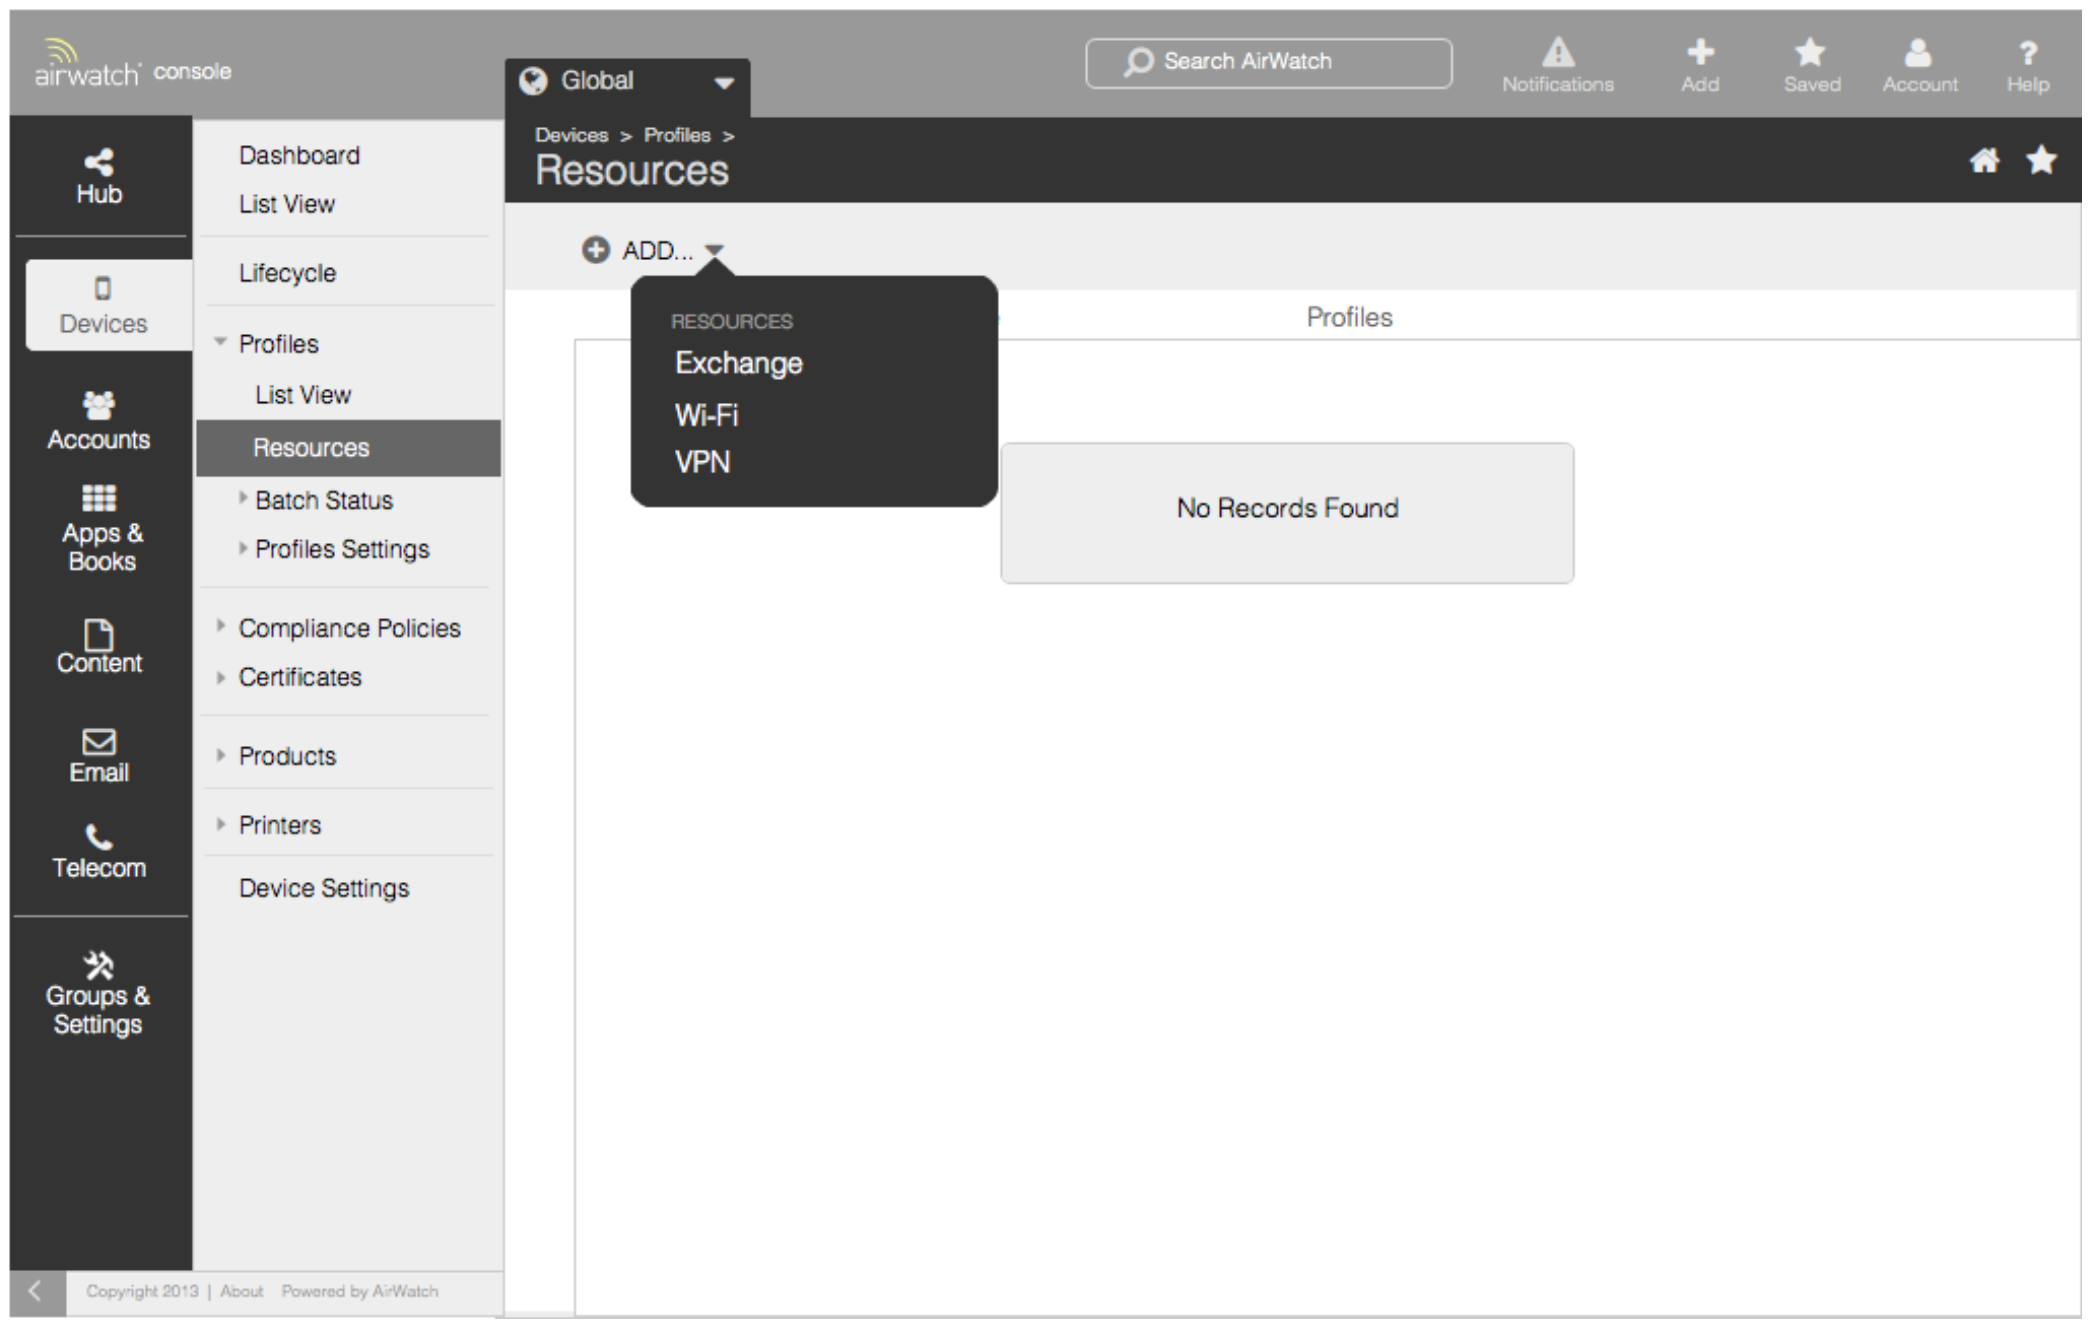Open Device Settings
2092x1326 pixels.
coord(324,888)
